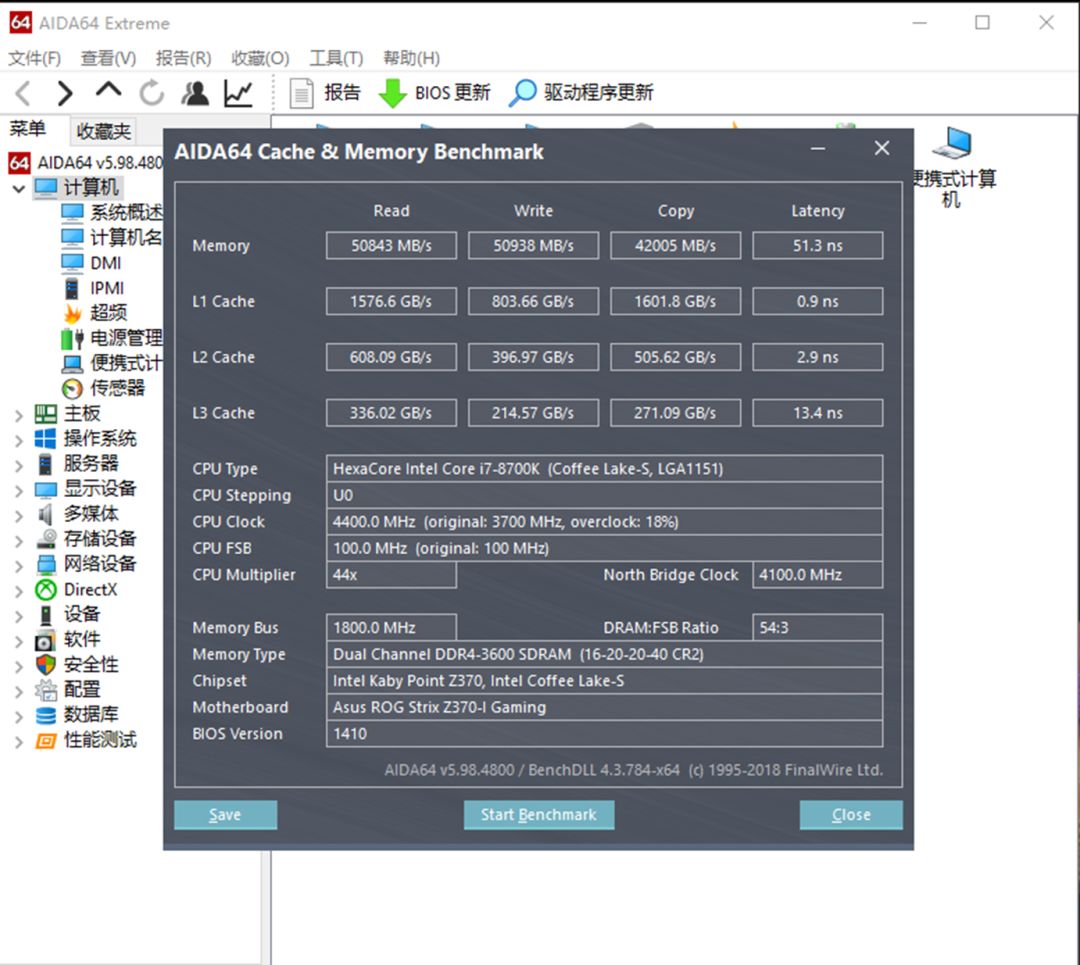Expand the DirectX node
This screenshot has width=1080, height=965.
(19, 591)
